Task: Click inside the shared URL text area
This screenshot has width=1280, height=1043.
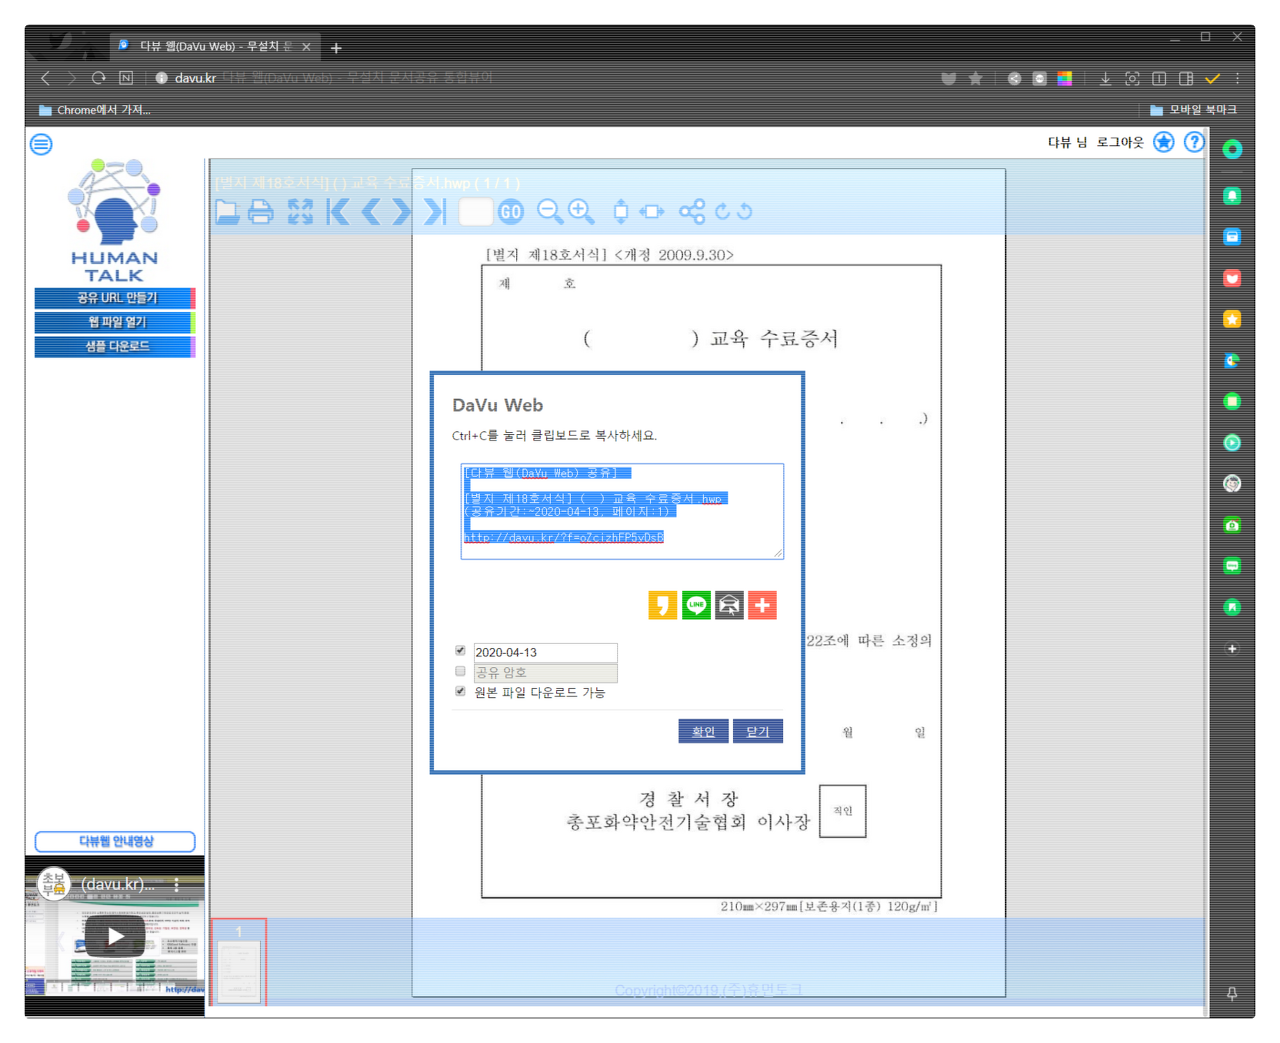Action: (622, 510)
